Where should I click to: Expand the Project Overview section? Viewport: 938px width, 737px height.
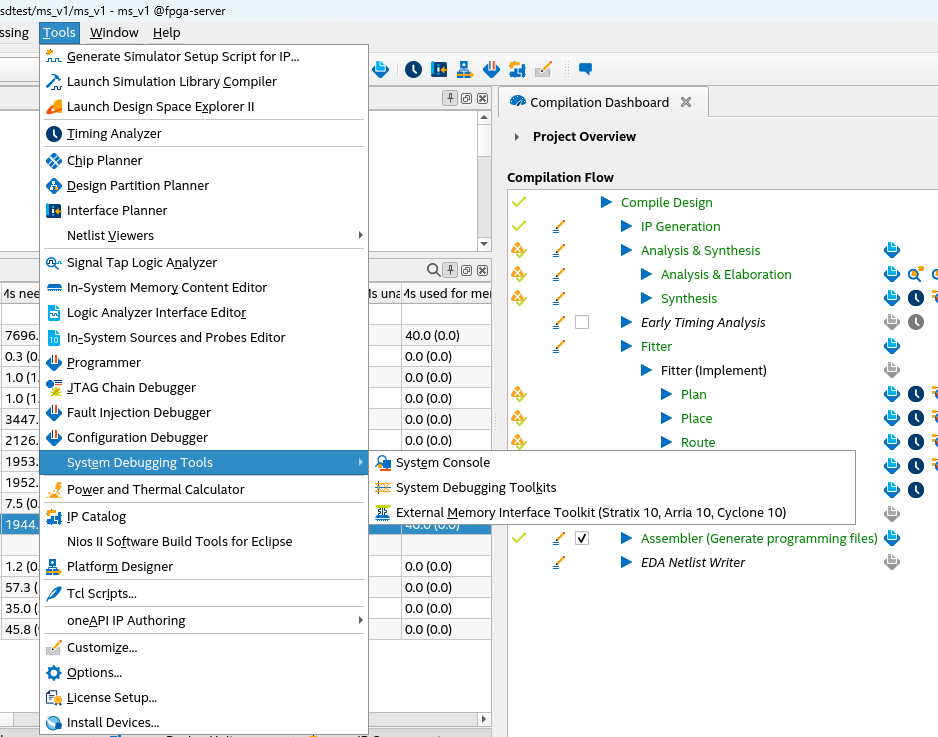click(517, 137)
